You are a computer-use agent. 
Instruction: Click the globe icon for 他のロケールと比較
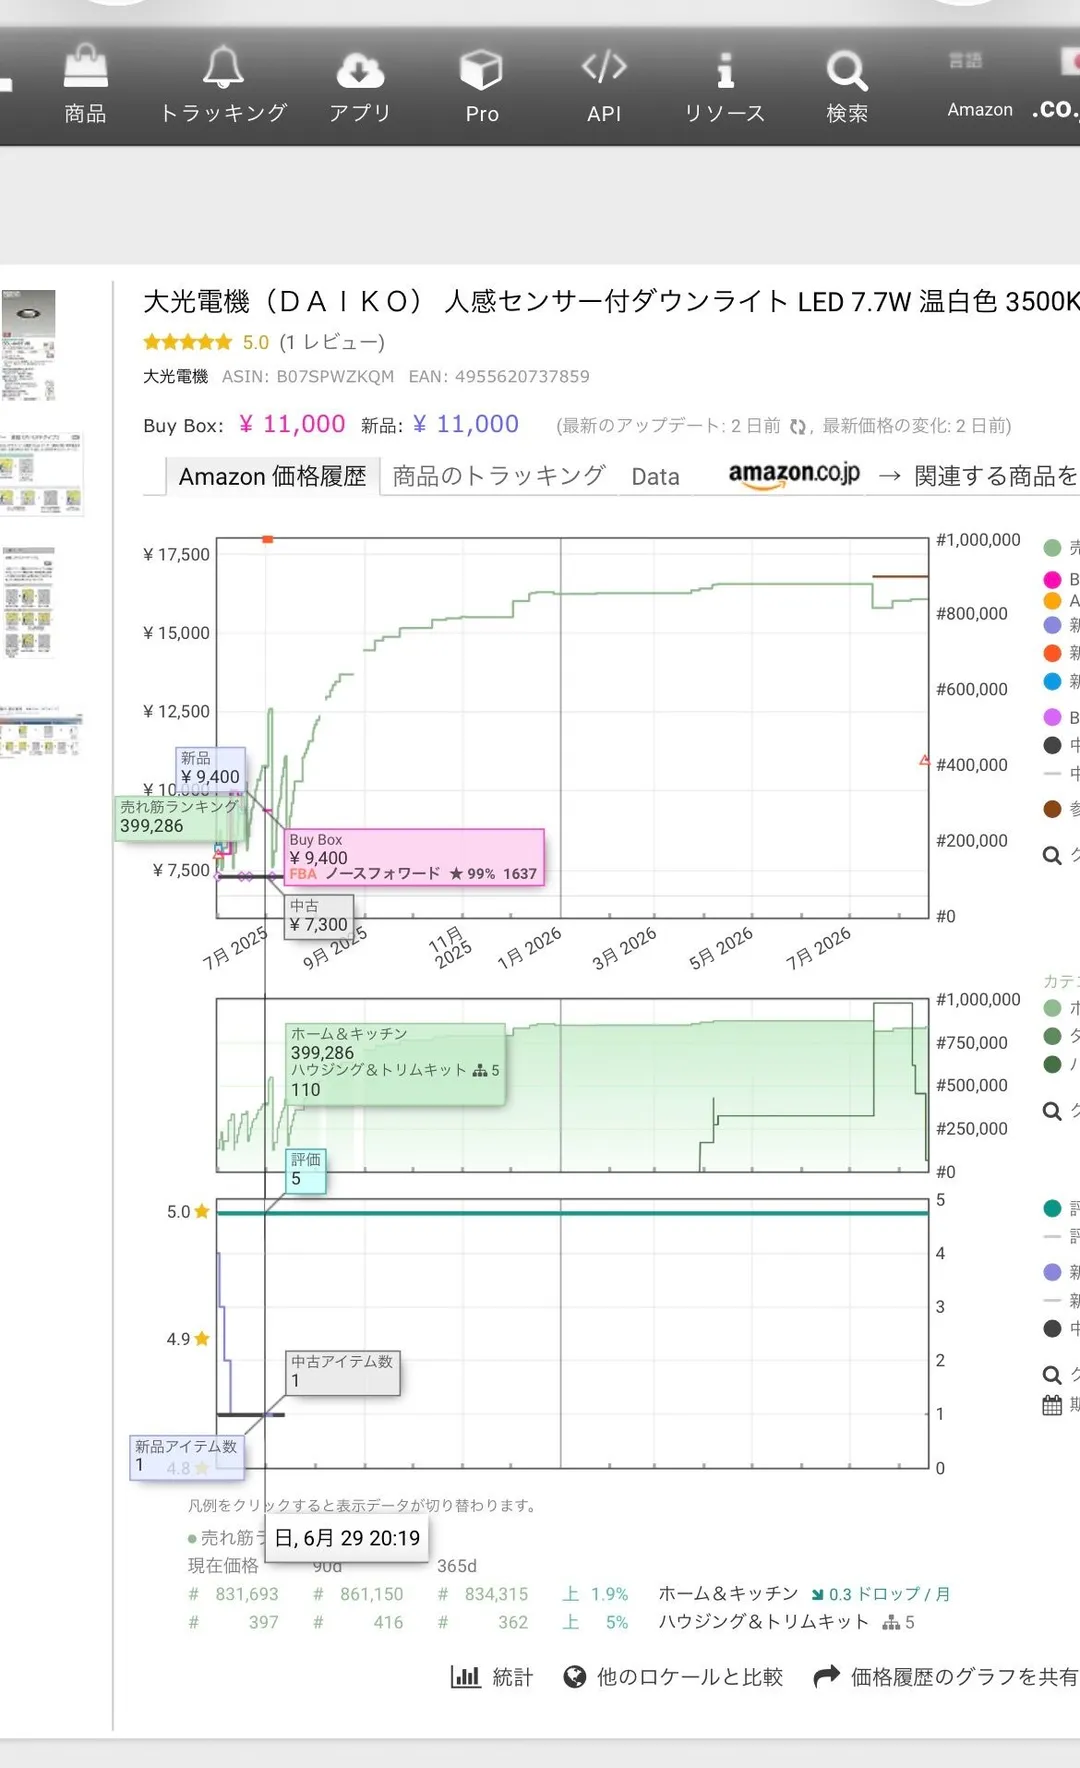coord(575,1677)
